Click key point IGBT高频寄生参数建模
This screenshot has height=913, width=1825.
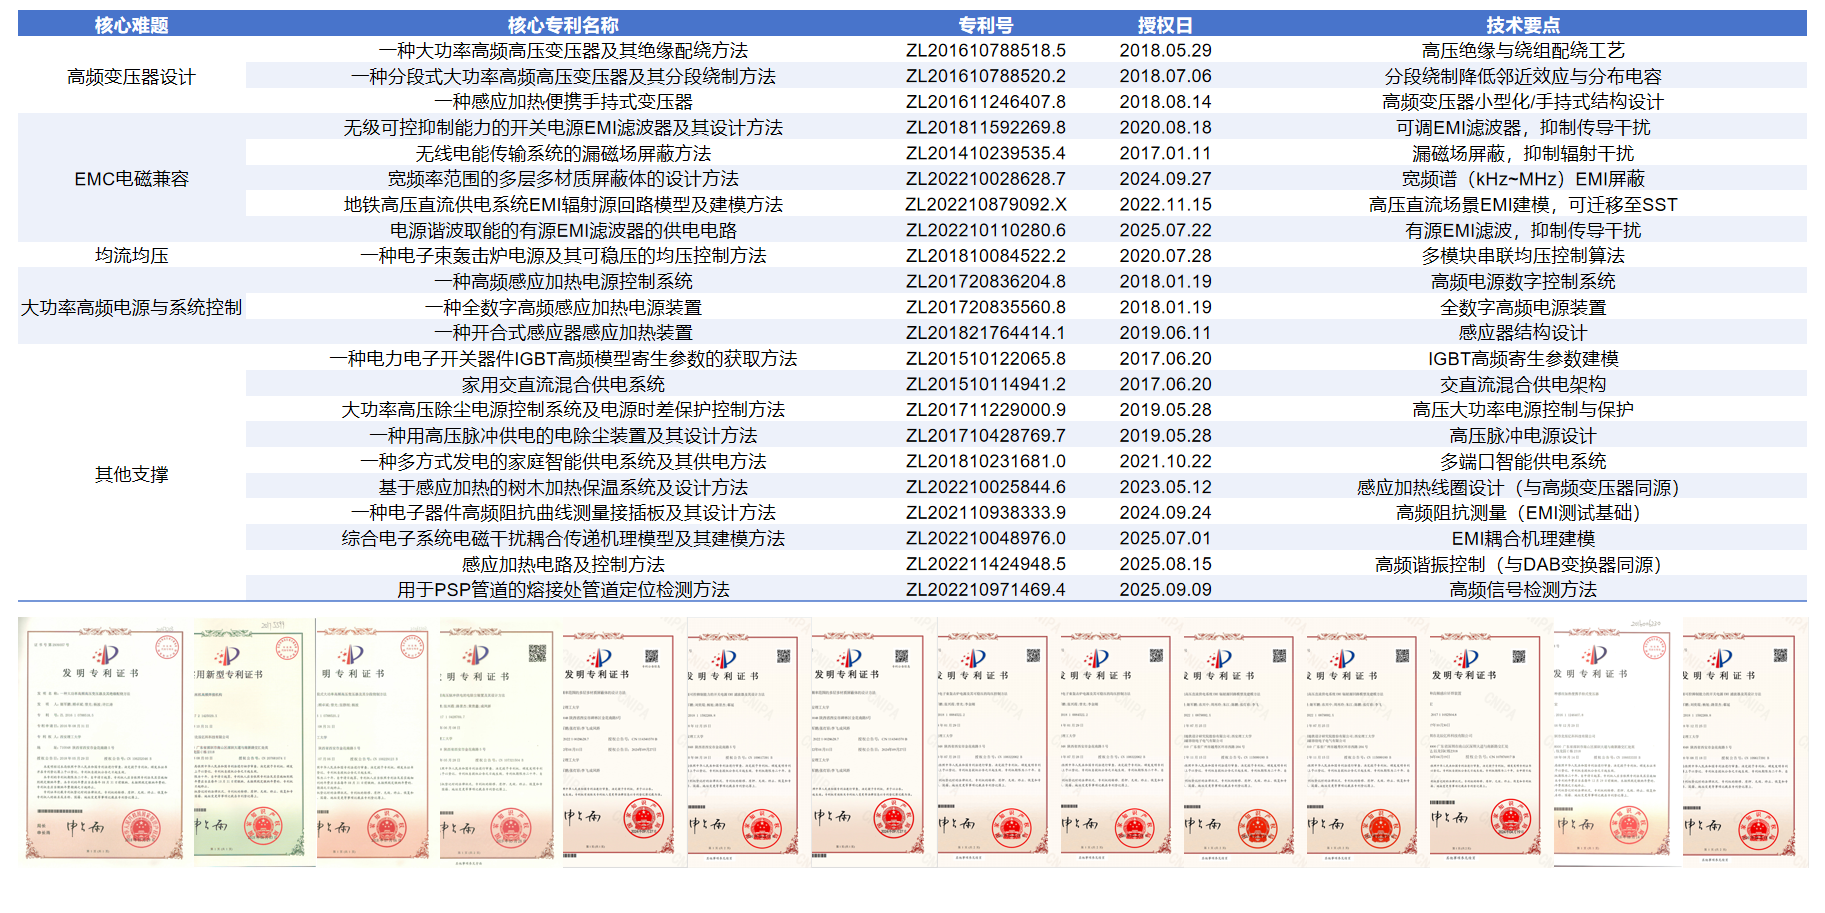[1523, 359]
